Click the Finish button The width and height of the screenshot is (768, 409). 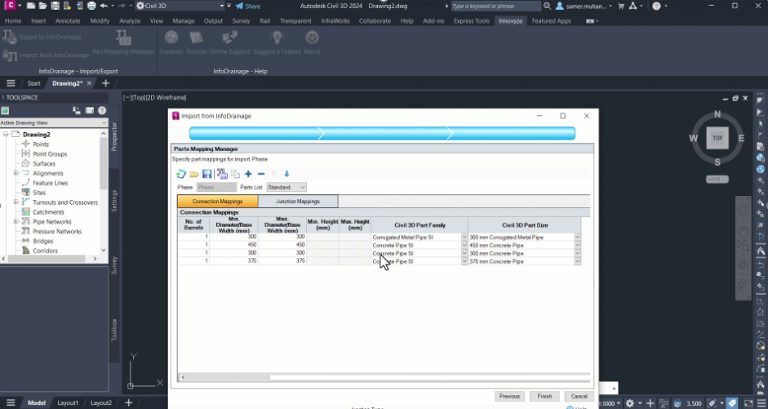coord(545,396)
